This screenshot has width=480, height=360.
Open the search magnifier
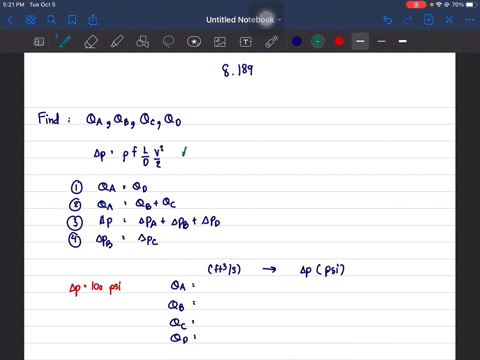[x=51, y=20]
